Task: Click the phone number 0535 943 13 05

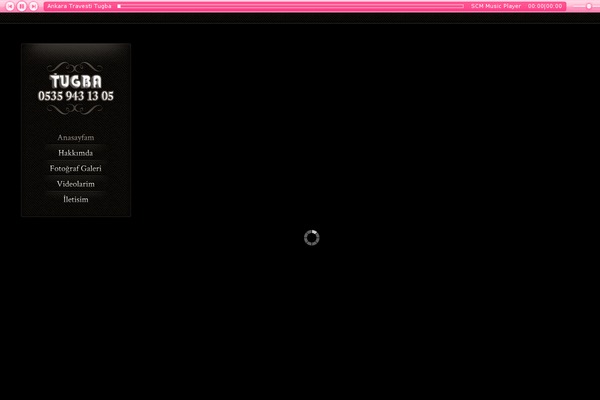Action: click(x=76, y=96)
